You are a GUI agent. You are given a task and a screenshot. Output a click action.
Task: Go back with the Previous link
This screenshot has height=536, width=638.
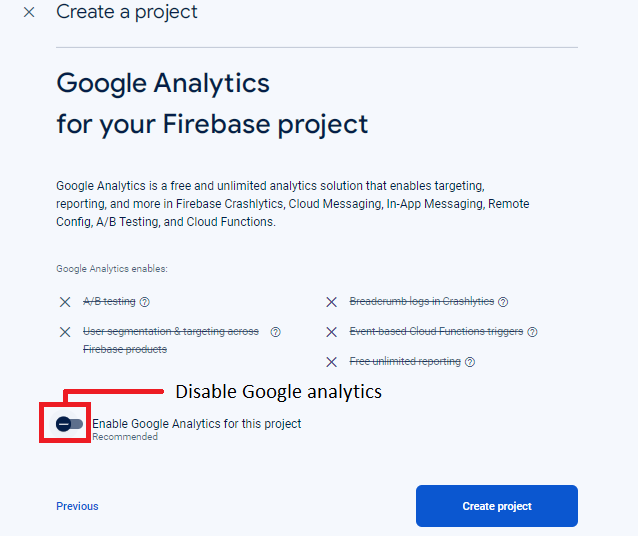tap(77, 506)
